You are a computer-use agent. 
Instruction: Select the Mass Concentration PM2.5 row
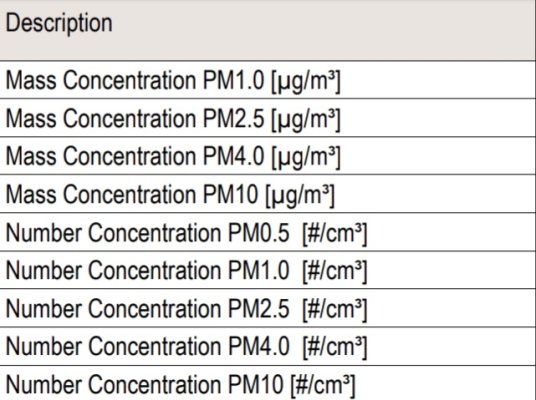point(268,118)
